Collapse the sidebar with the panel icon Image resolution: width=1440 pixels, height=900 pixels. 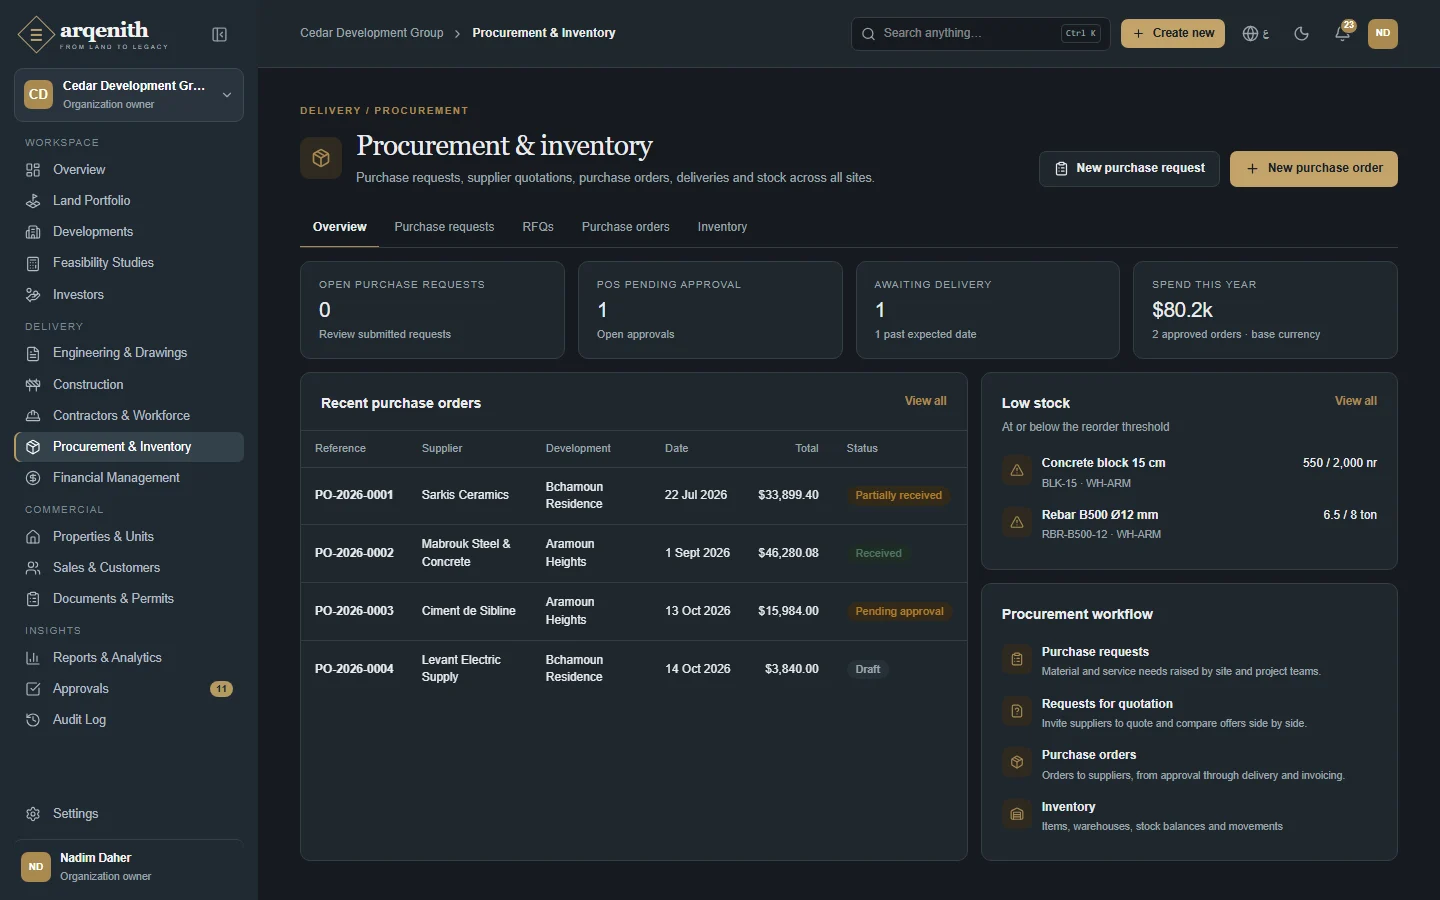[220, 34]
